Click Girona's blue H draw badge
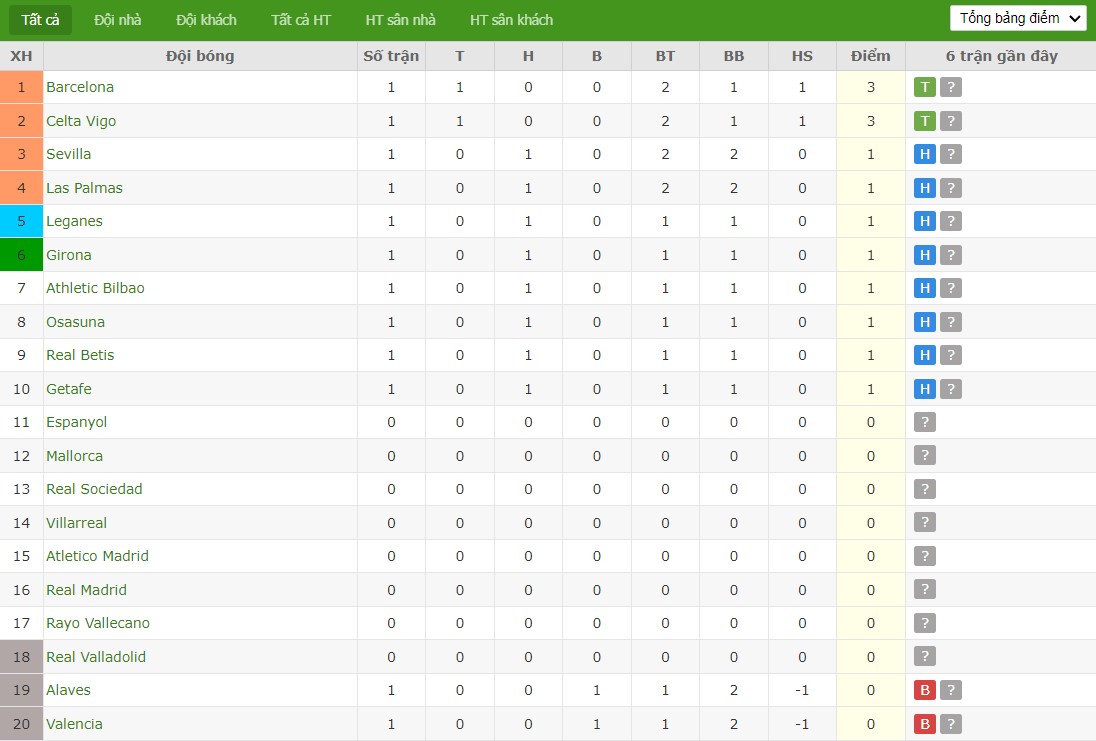 [x=925, y=255]
